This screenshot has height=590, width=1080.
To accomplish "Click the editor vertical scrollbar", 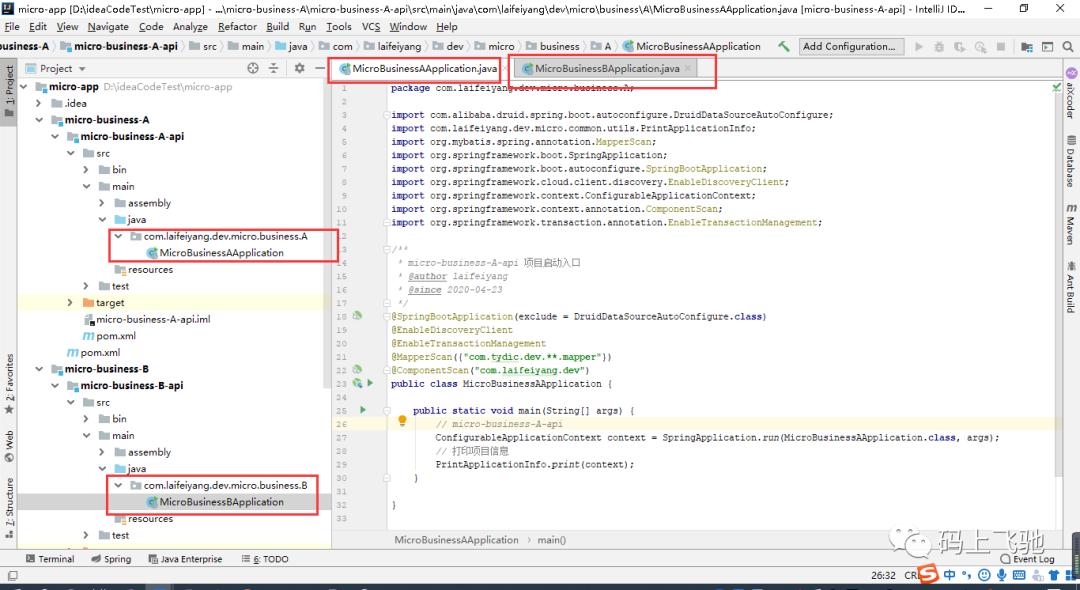I will [1059, 275].
